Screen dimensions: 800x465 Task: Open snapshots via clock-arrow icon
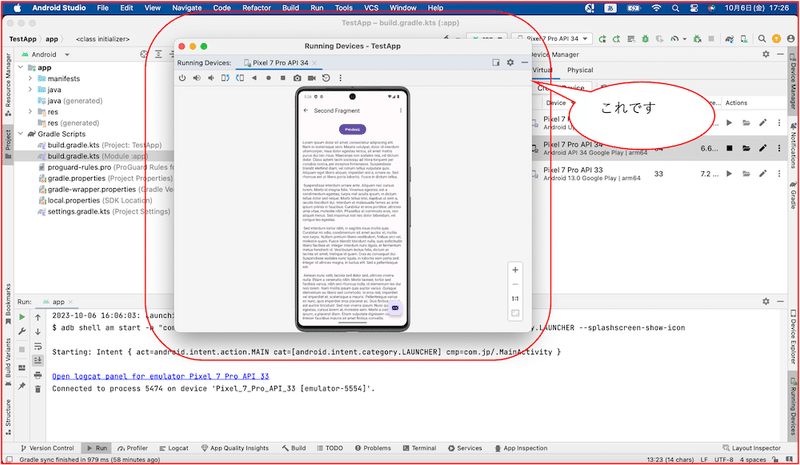click(x=326, y=78)
